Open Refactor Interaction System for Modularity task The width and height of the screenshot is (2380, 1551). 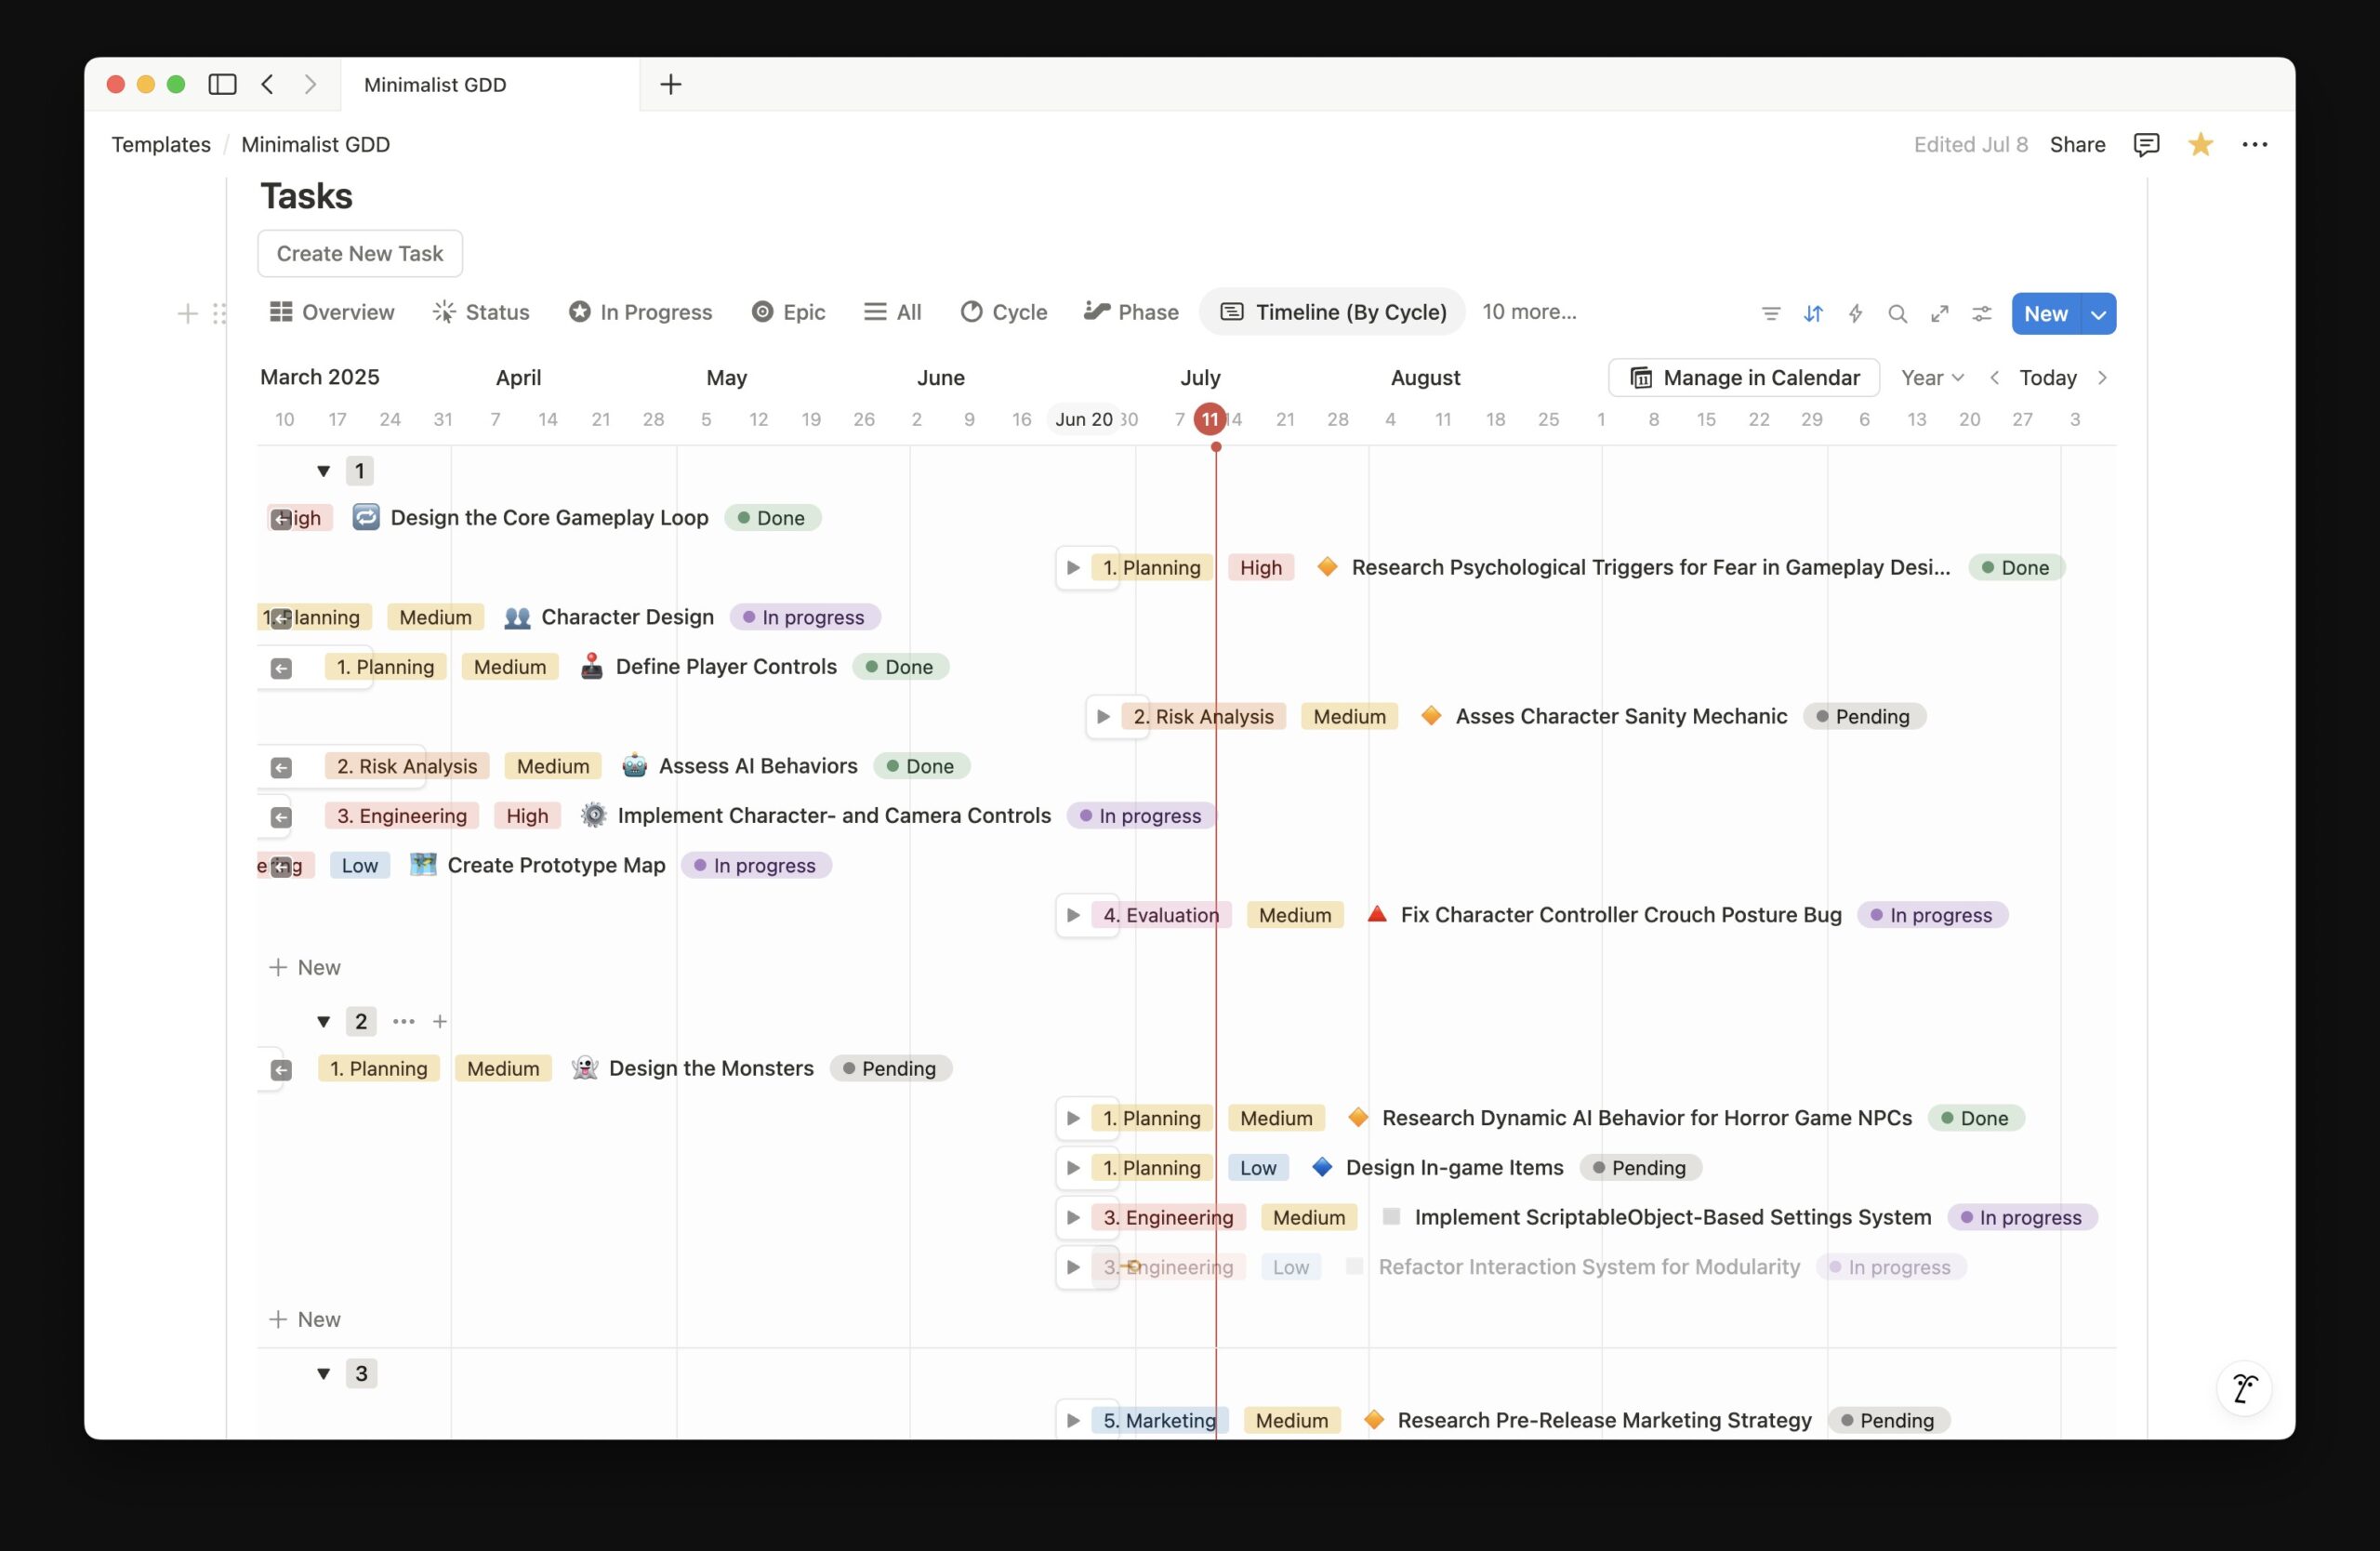[x=1589, y=1267]
